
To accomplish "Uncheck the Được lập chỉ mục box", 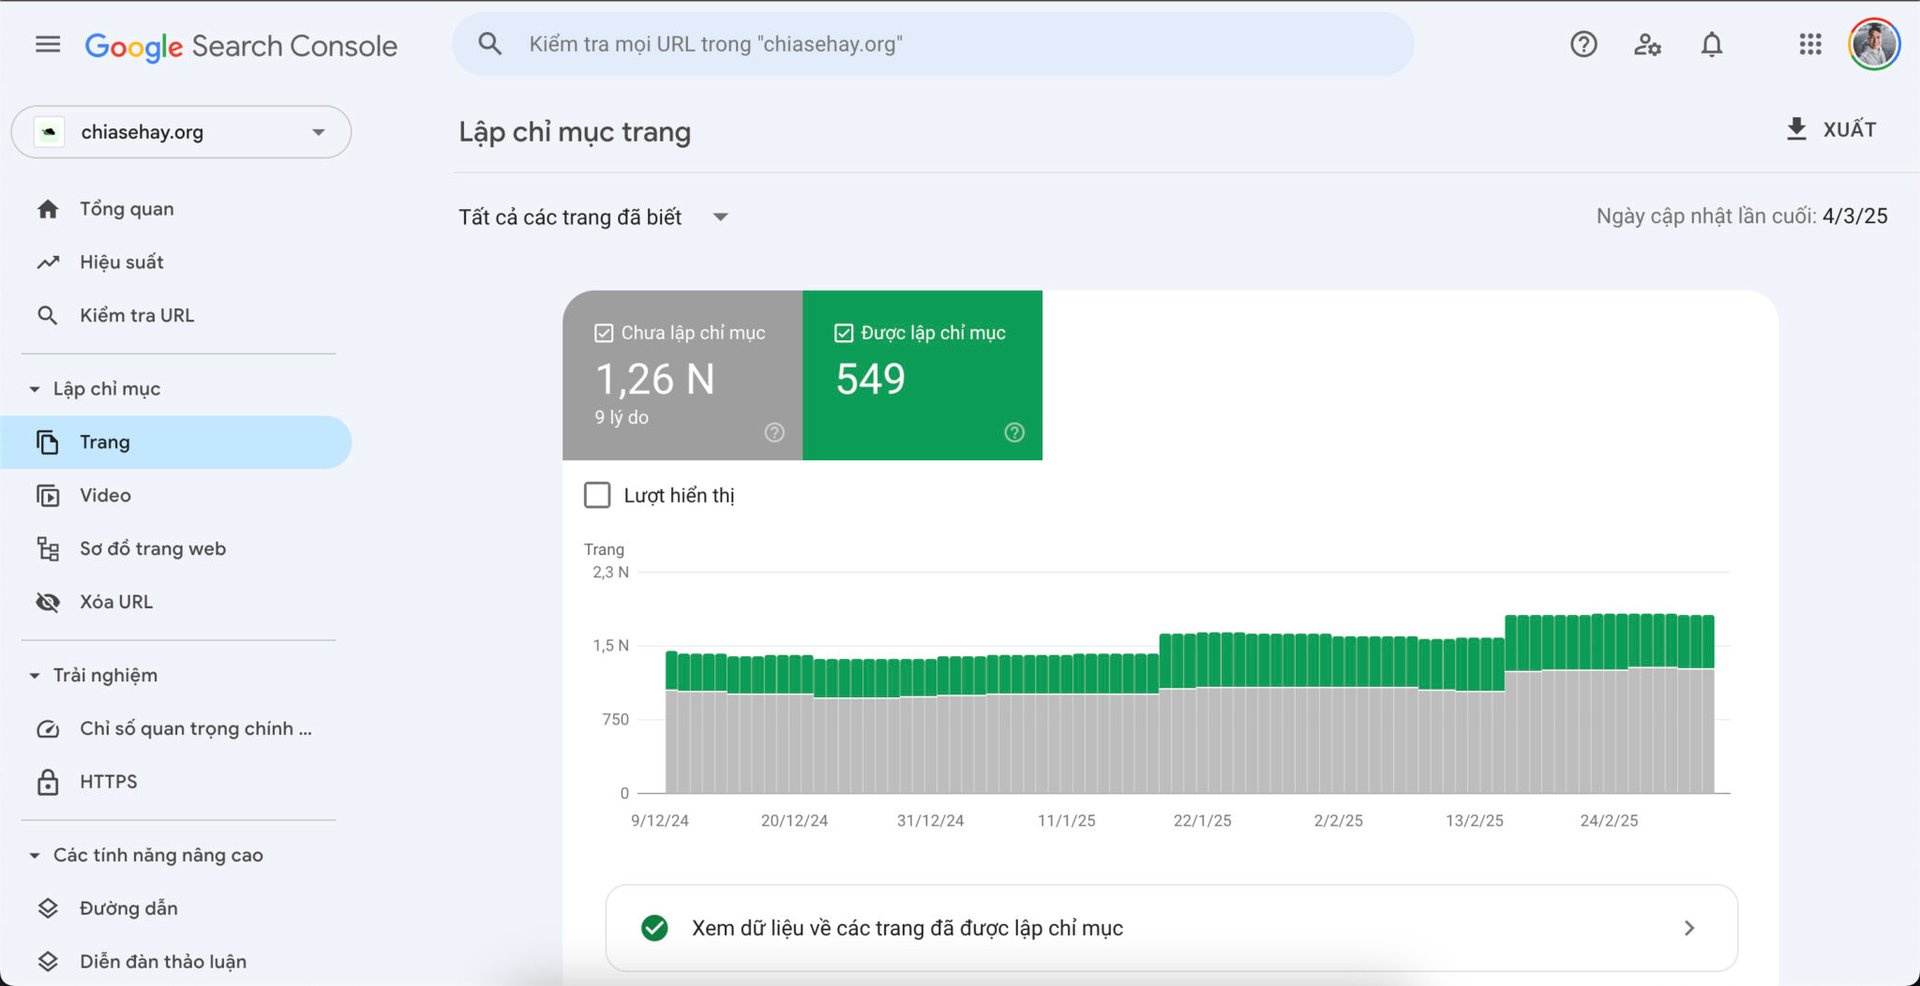I will click(843, 332).
